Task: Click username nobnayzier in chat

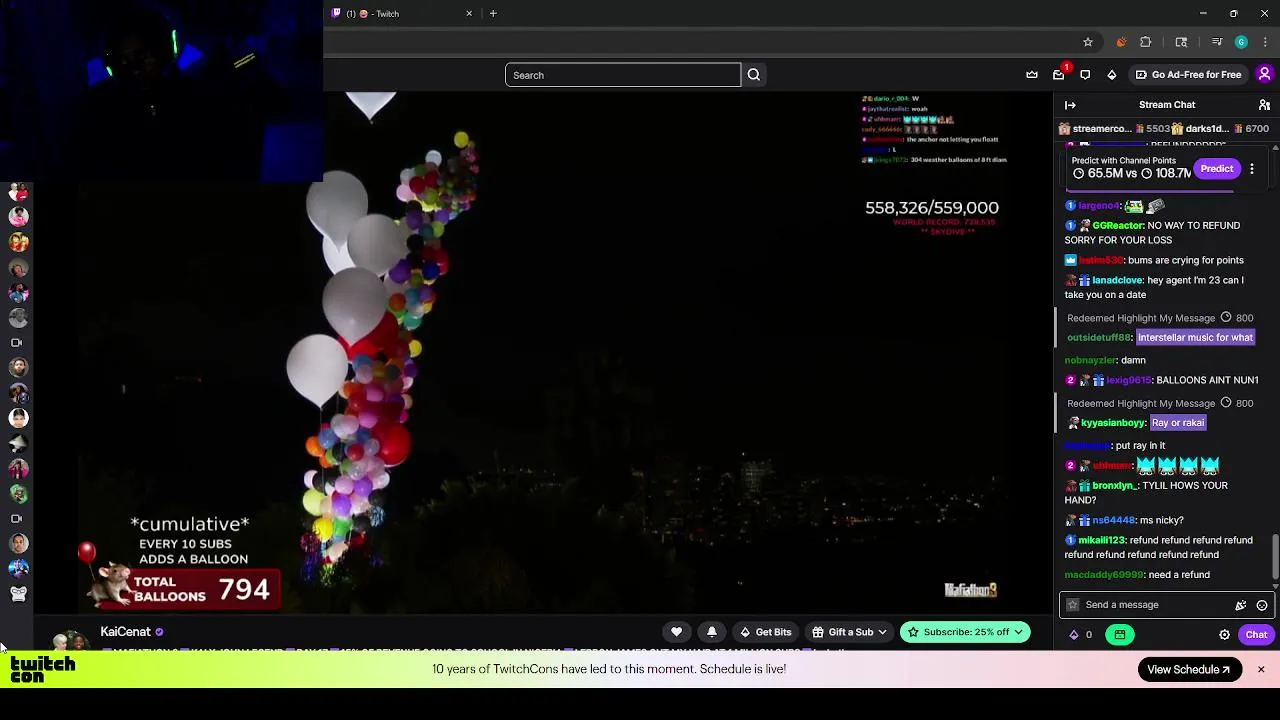Action: [1091, 360]
